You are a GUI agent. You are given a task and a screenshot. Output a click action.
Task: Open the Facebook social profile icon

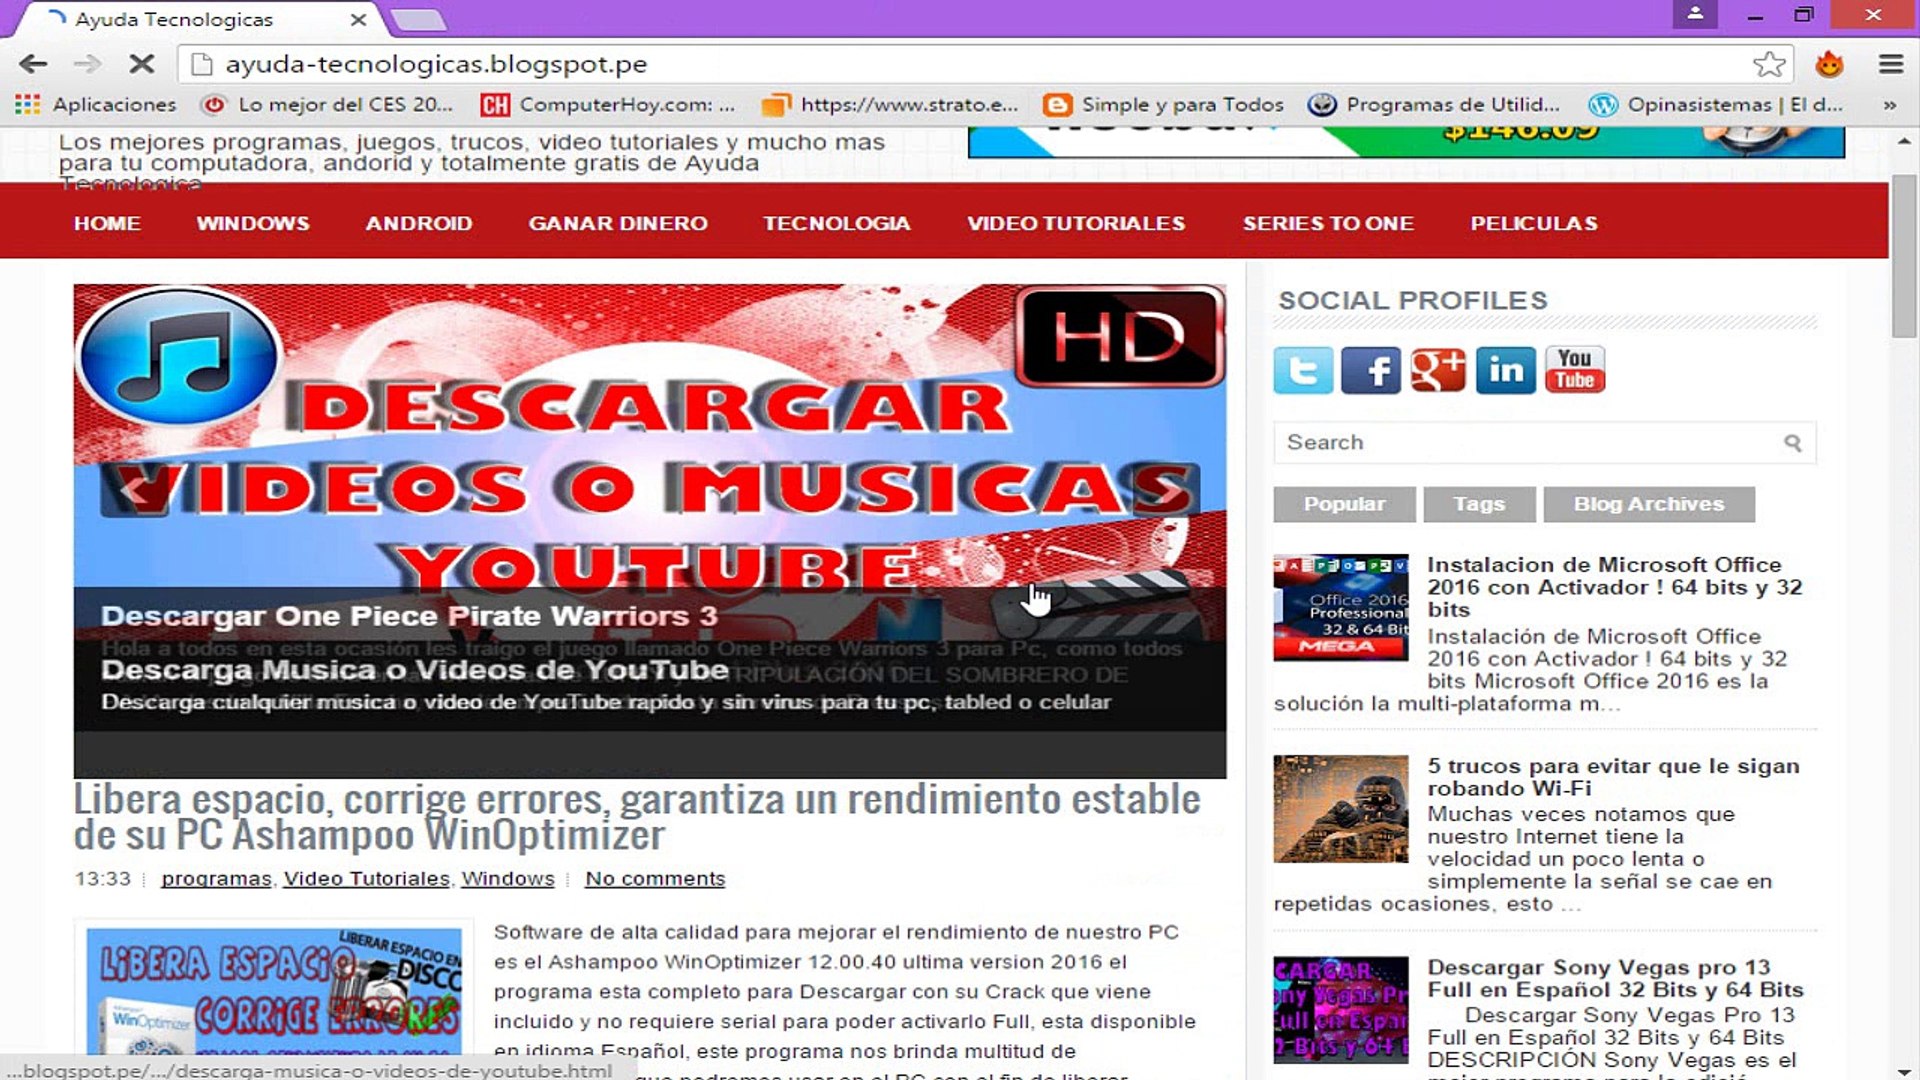click(1370, 371)
